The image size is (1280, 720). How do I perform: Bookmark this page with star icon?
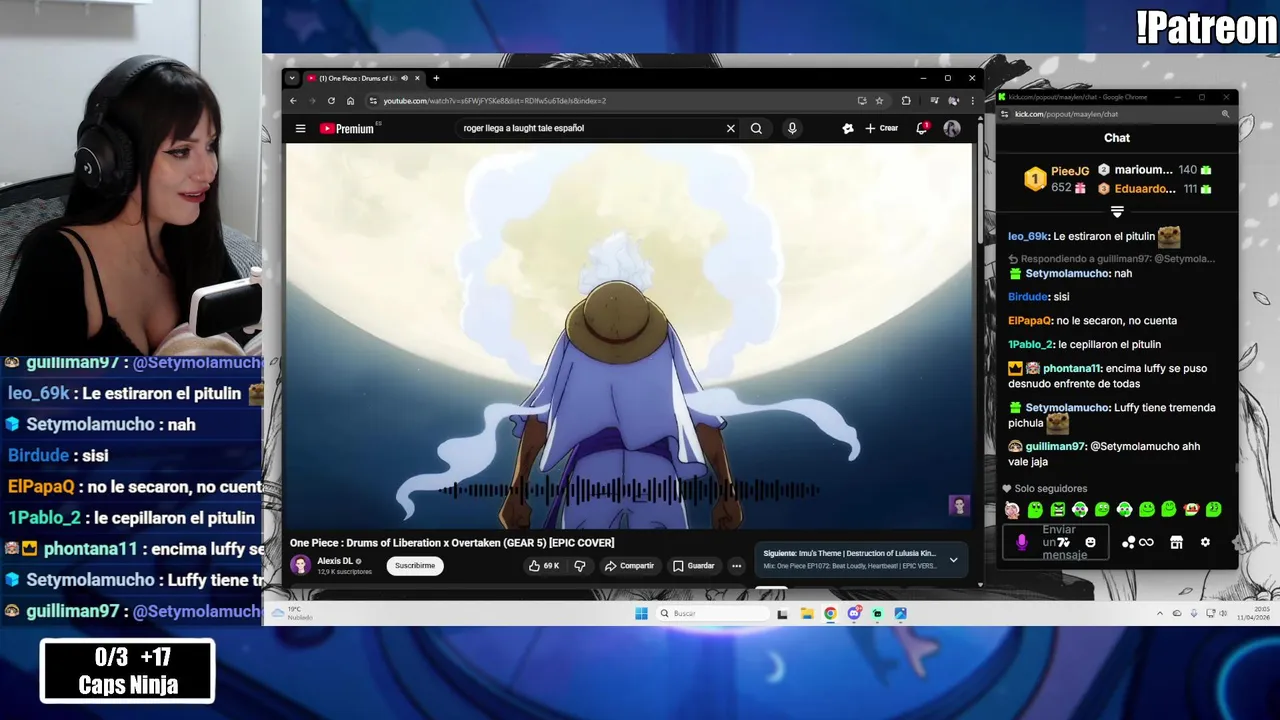[879, 101]
